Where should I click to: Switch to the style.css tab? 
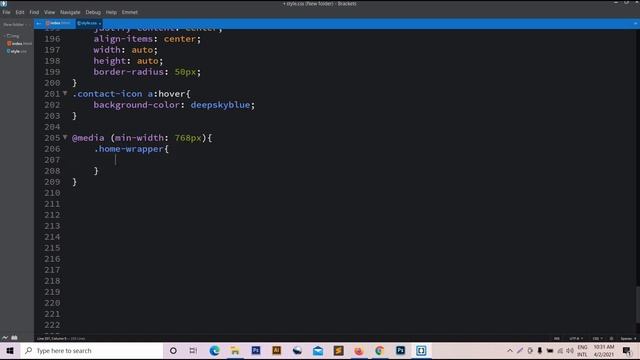pyautogui.click(x=89, y=23)
